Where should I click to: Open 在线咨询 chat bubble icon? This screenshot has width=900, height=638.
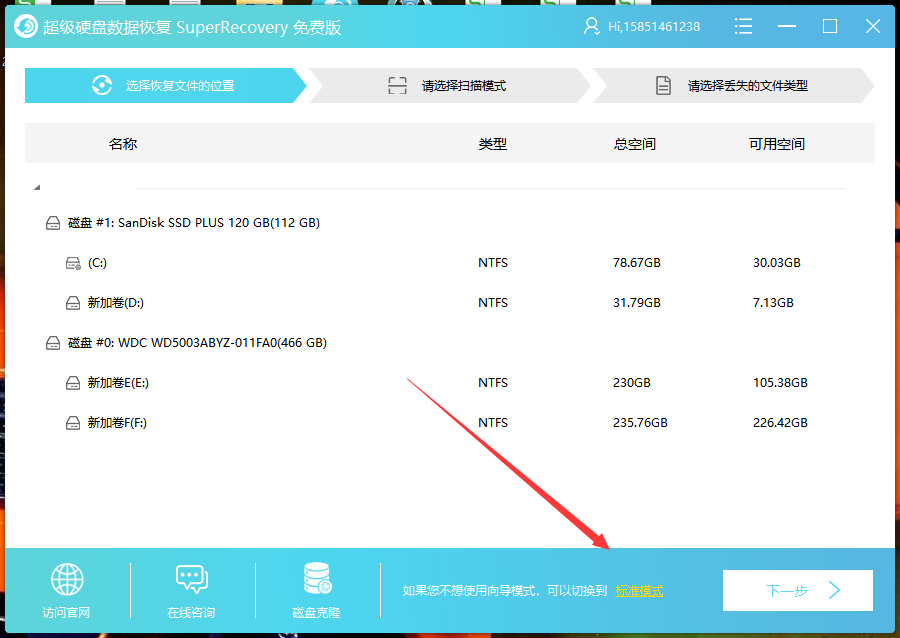[x=192, y=579]
